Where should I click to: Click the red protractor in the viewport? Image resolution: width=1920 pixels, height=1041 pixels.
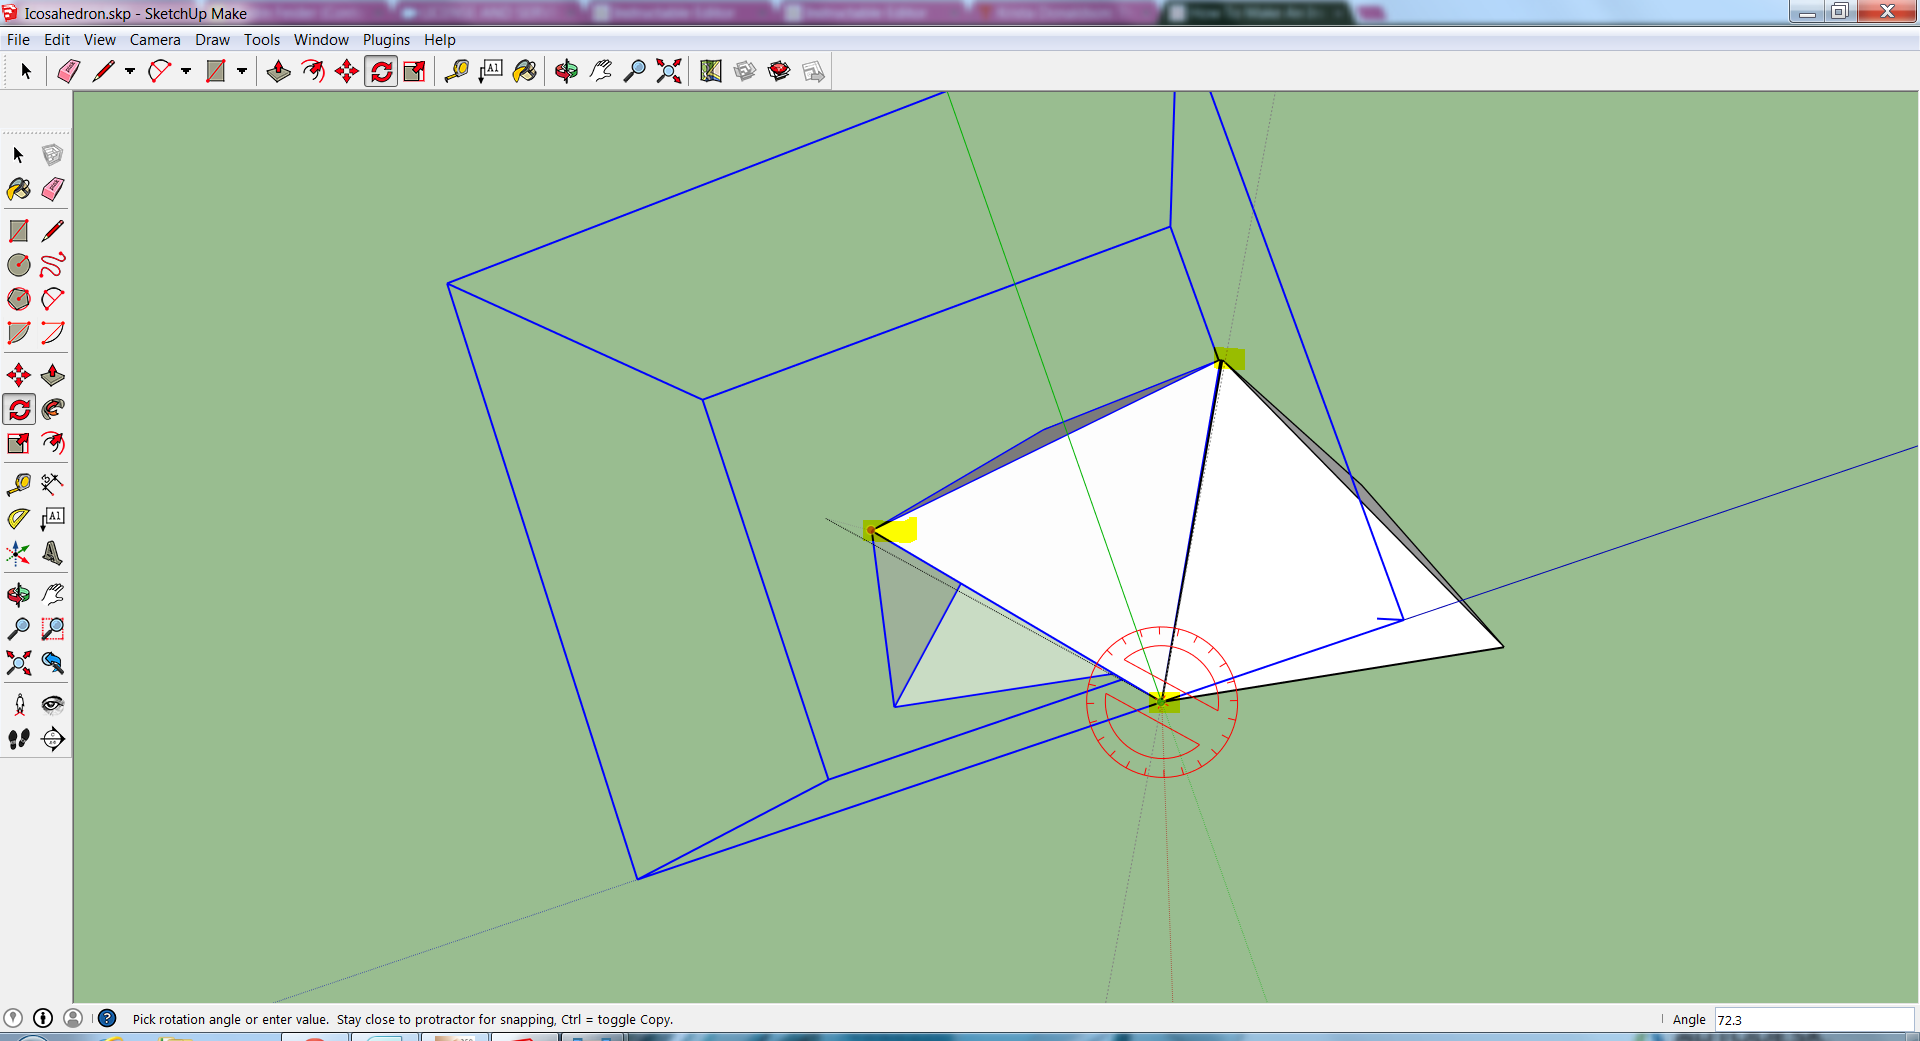click(1162, 702)
